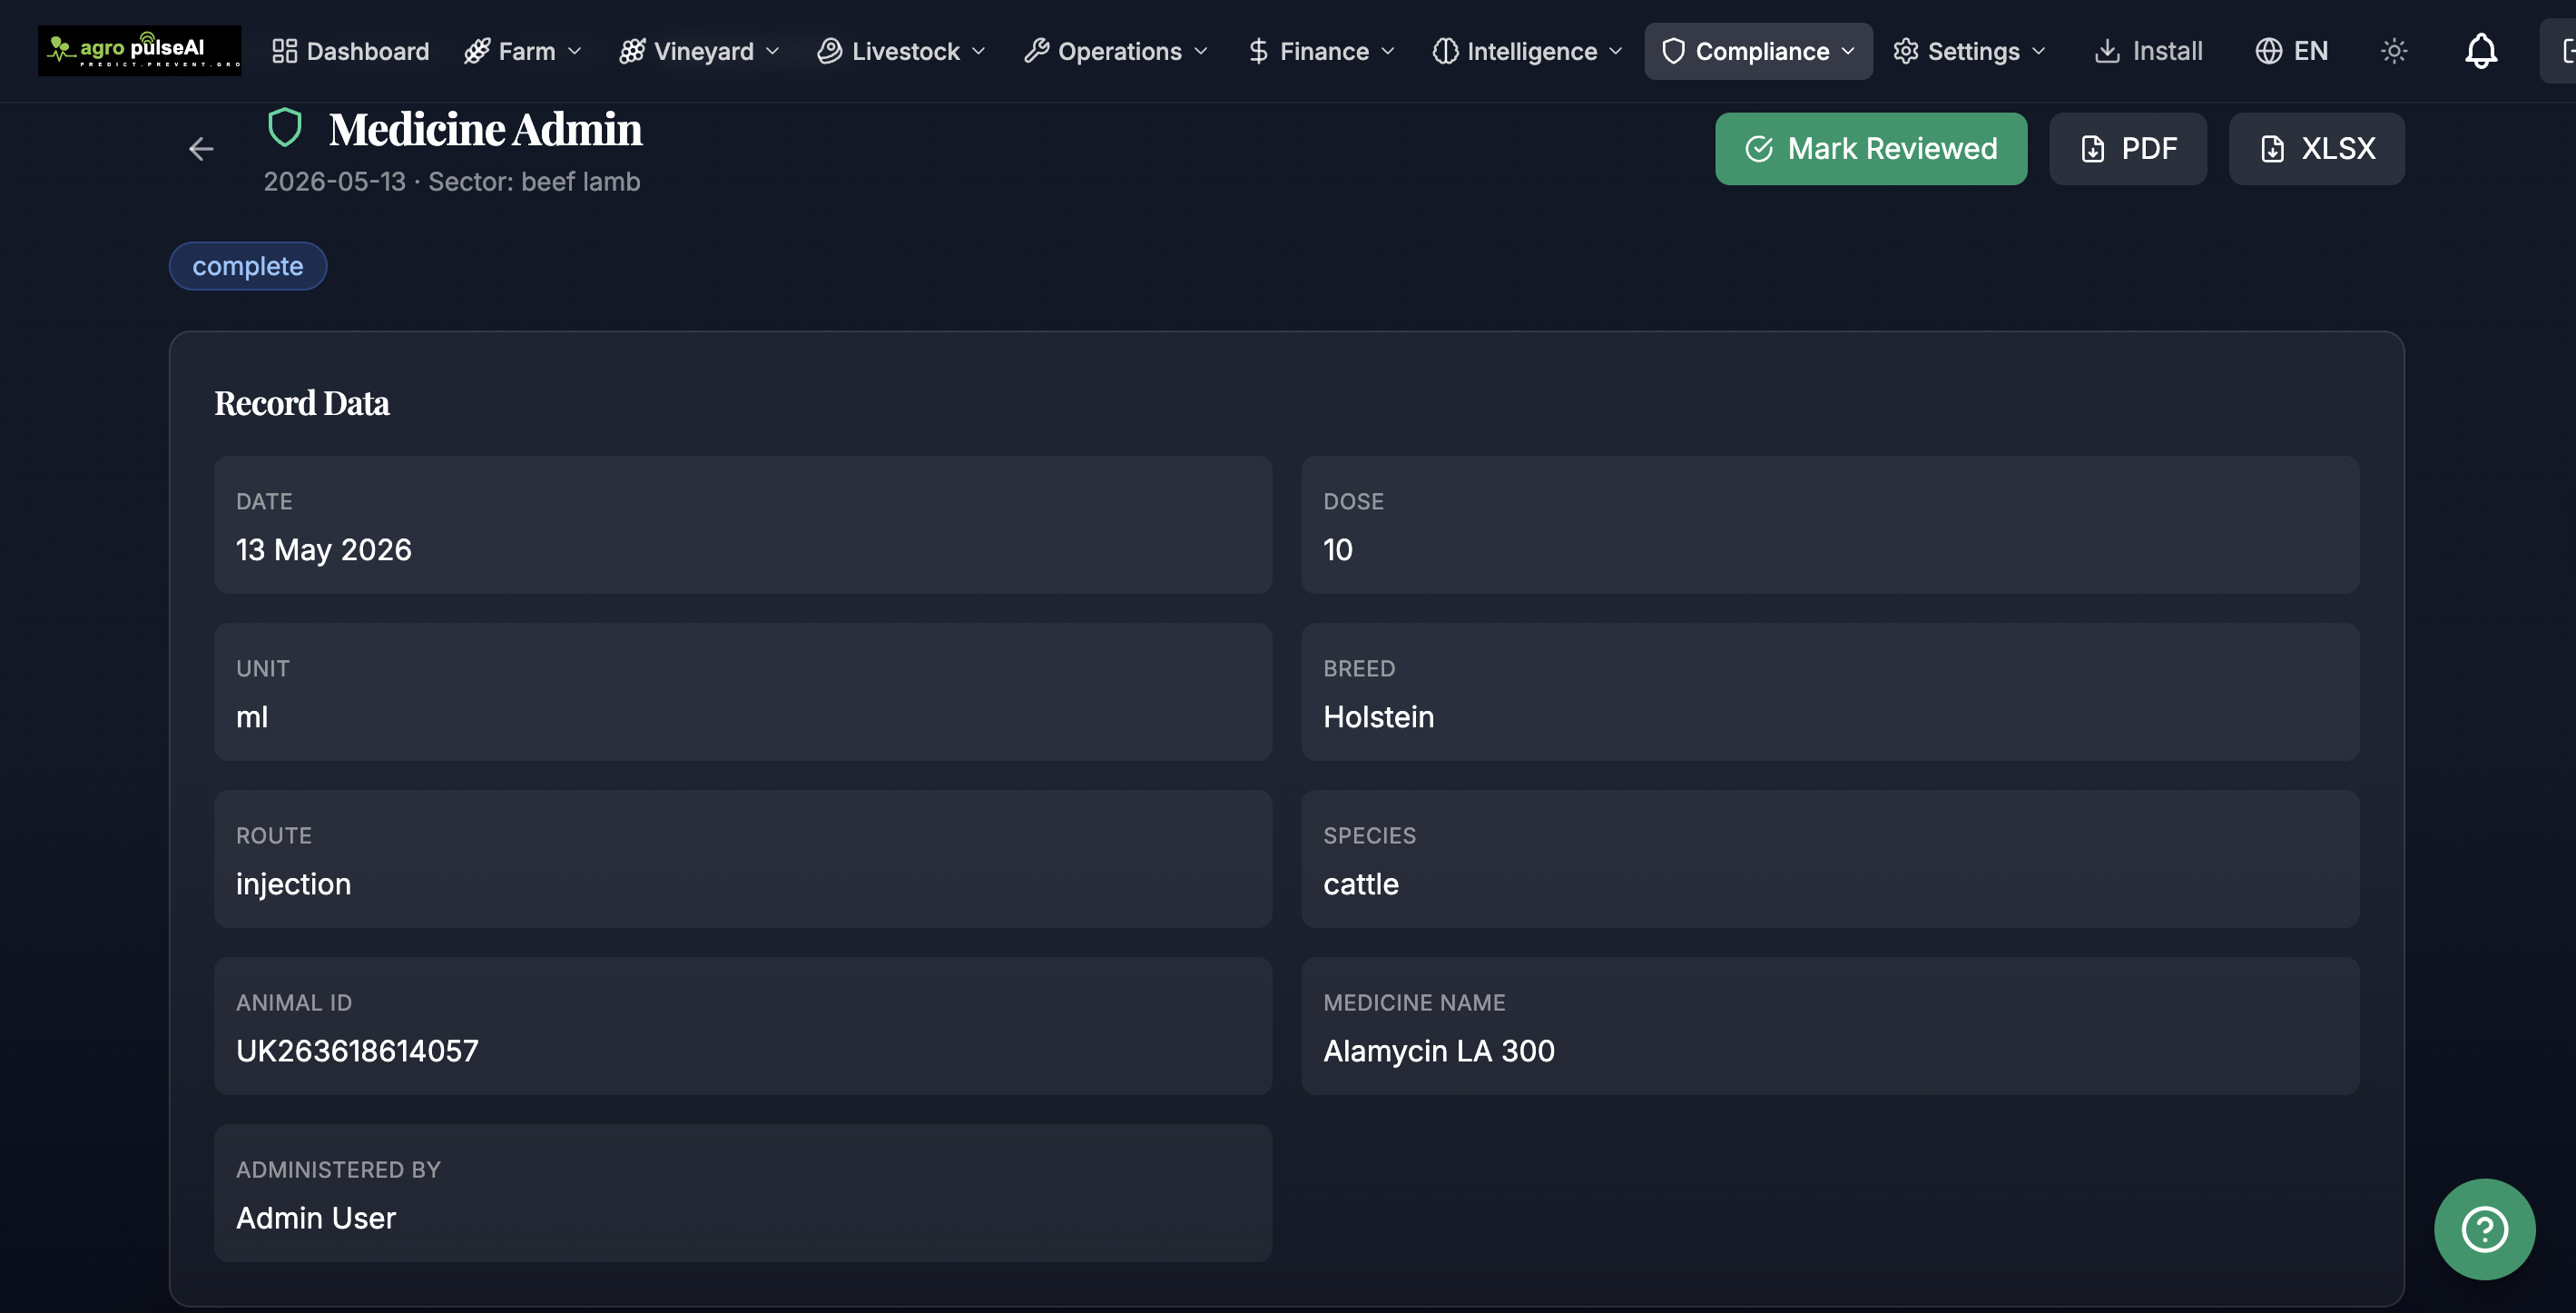Open the Settings dropdown
This screenshot has width=2576, height=1313.
pos(1969,51)
